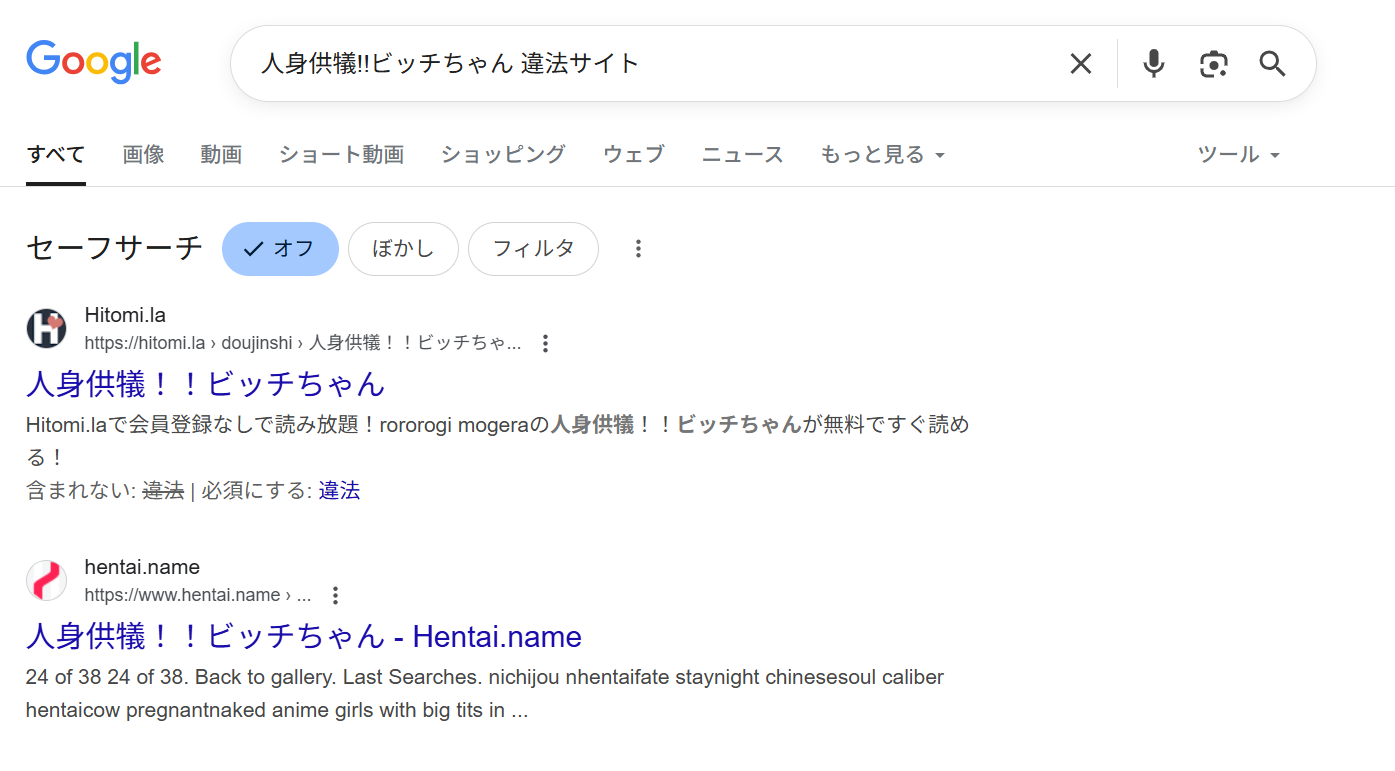Screen dimensions: 1395x771
Task: Activate voice search with the microphone icon
Action: click(1153, 63)
